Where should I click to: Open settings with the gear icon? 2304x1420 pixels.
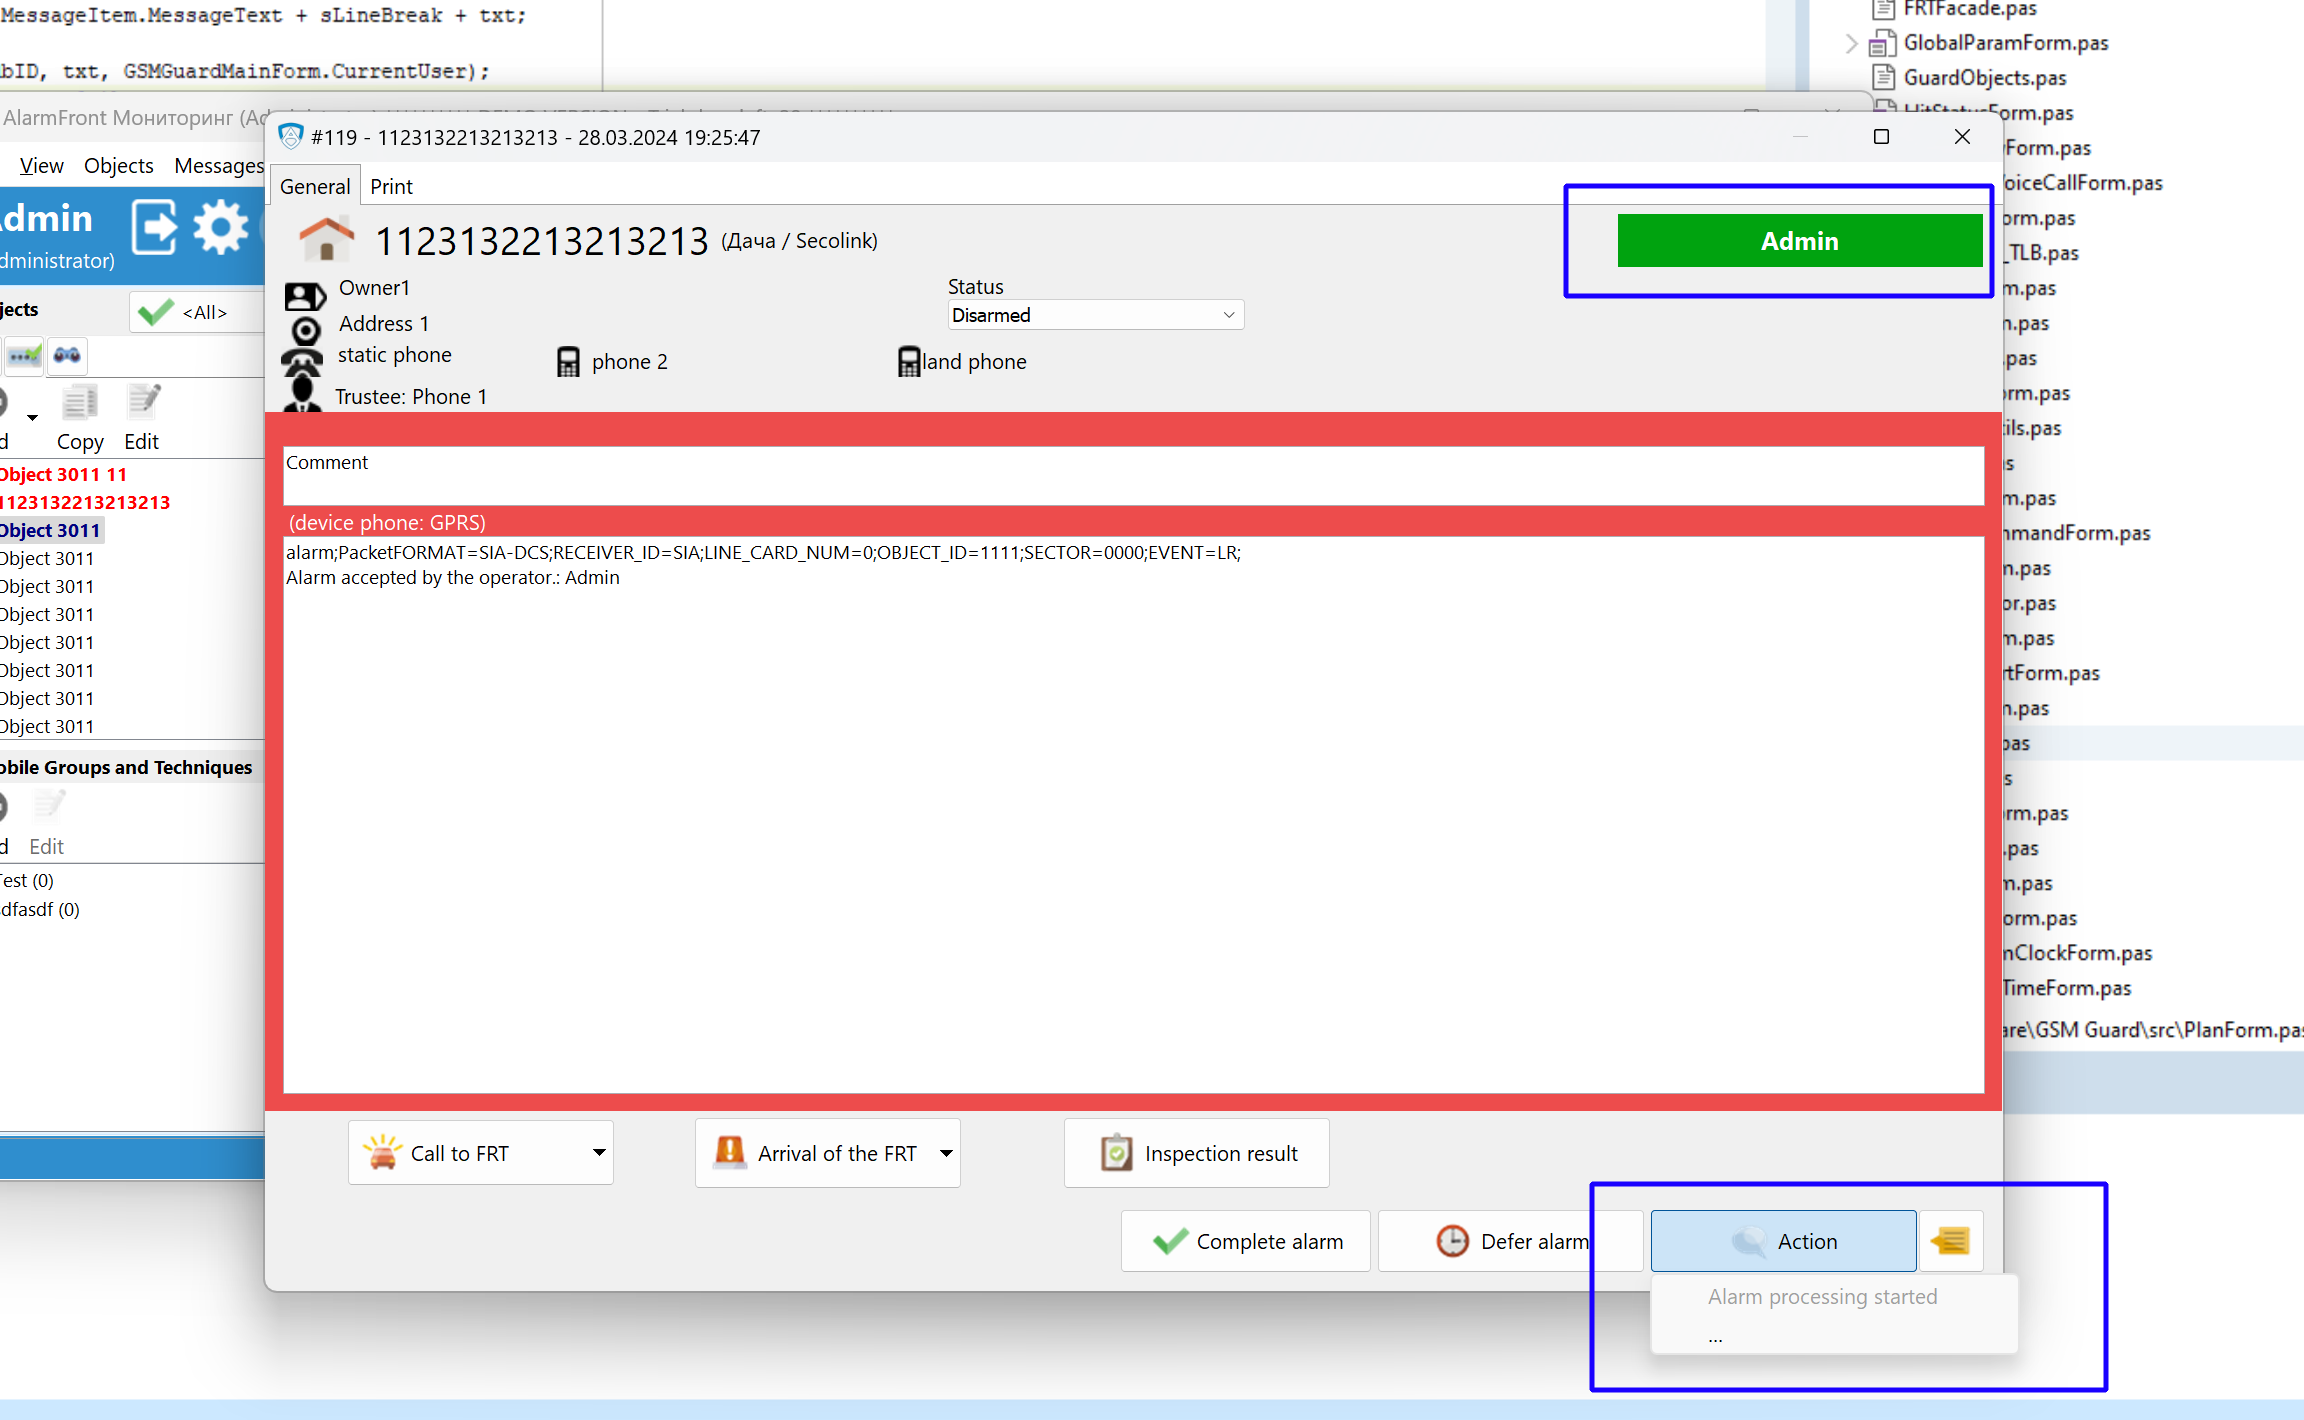pos(220,228)
